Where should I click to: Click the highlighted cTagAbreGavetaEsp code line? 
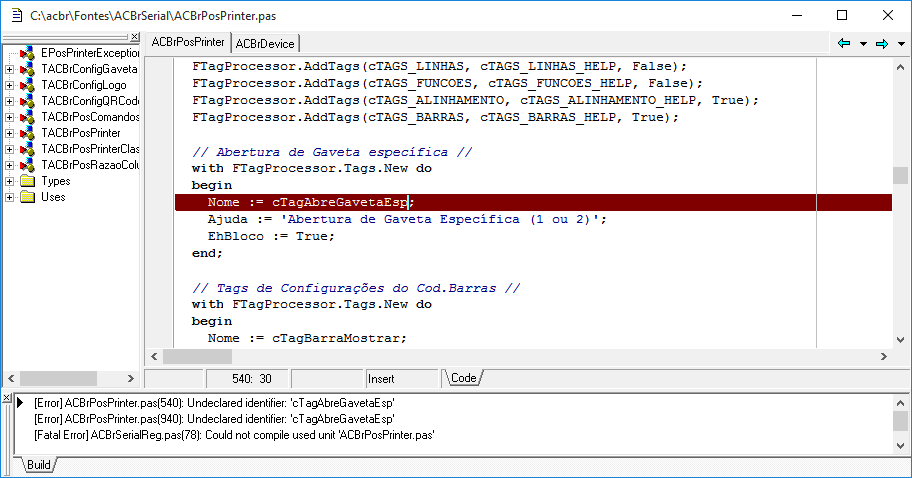coord(533,202)
